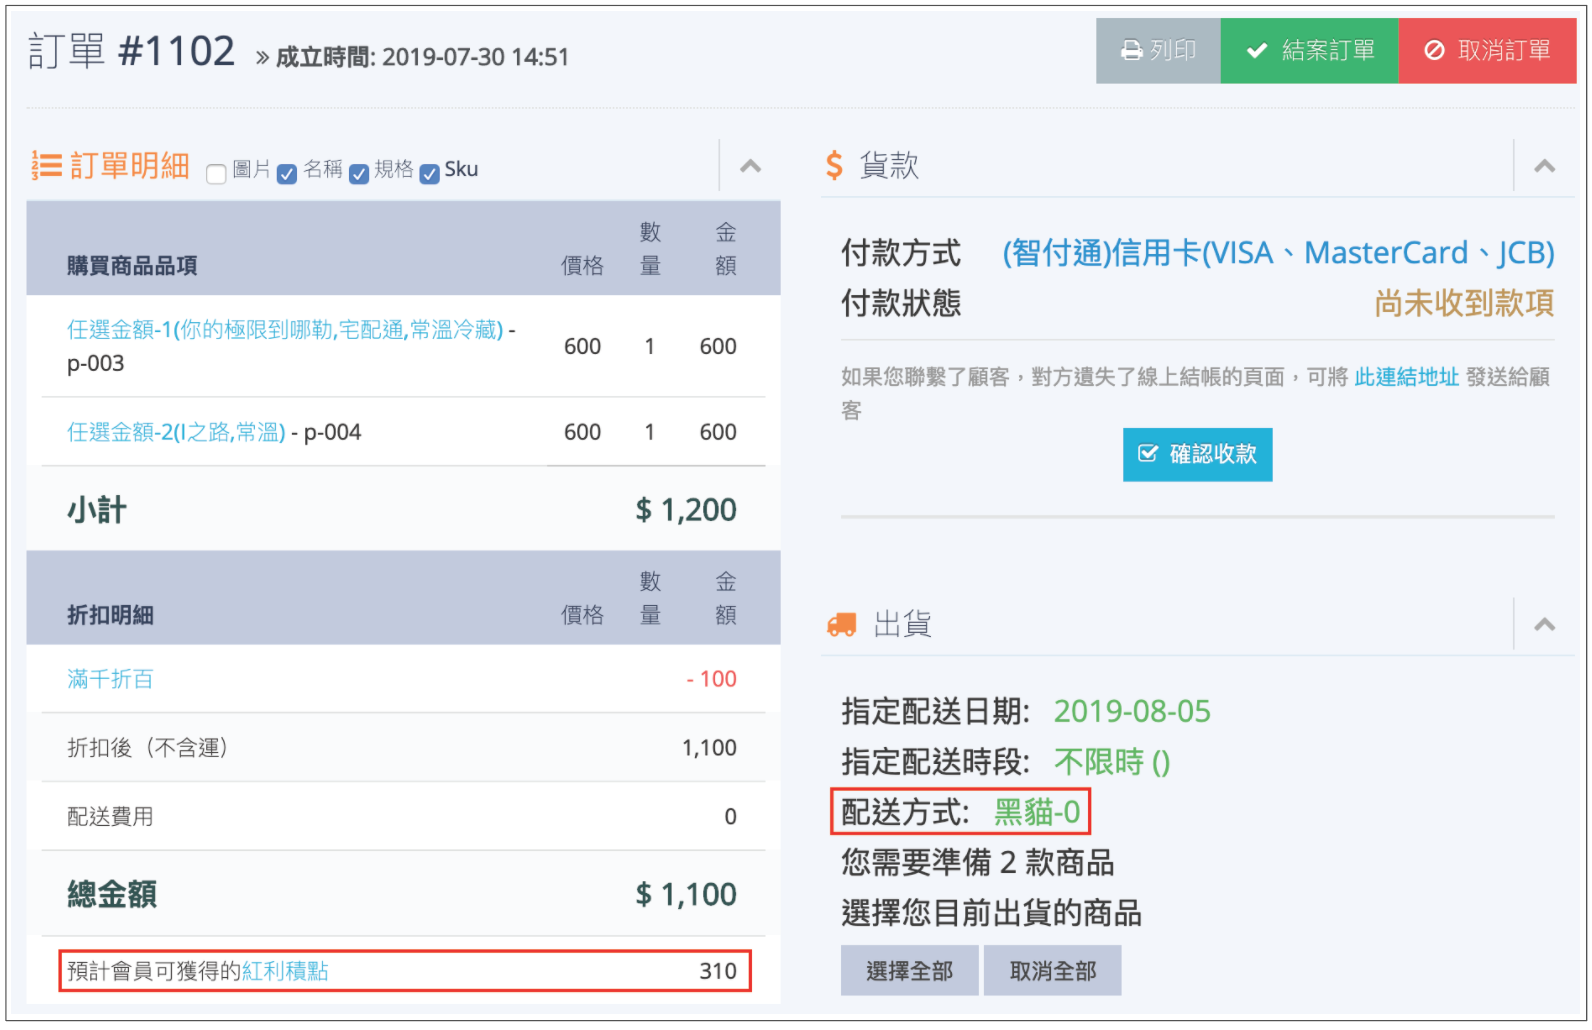
Task: Collapse the 訂單明細 panel
Action: tap(750, 166)
